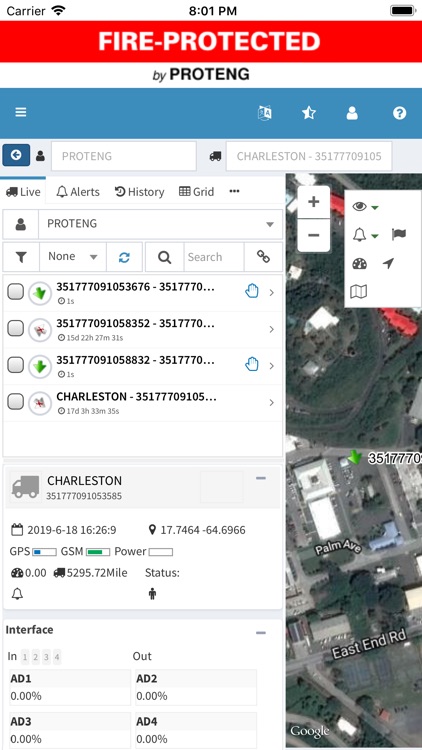Click coordinates 17.7464 -64.6966
Image resolution: width=422 pixels, height=750 pixels.
[x=203, y=530]
